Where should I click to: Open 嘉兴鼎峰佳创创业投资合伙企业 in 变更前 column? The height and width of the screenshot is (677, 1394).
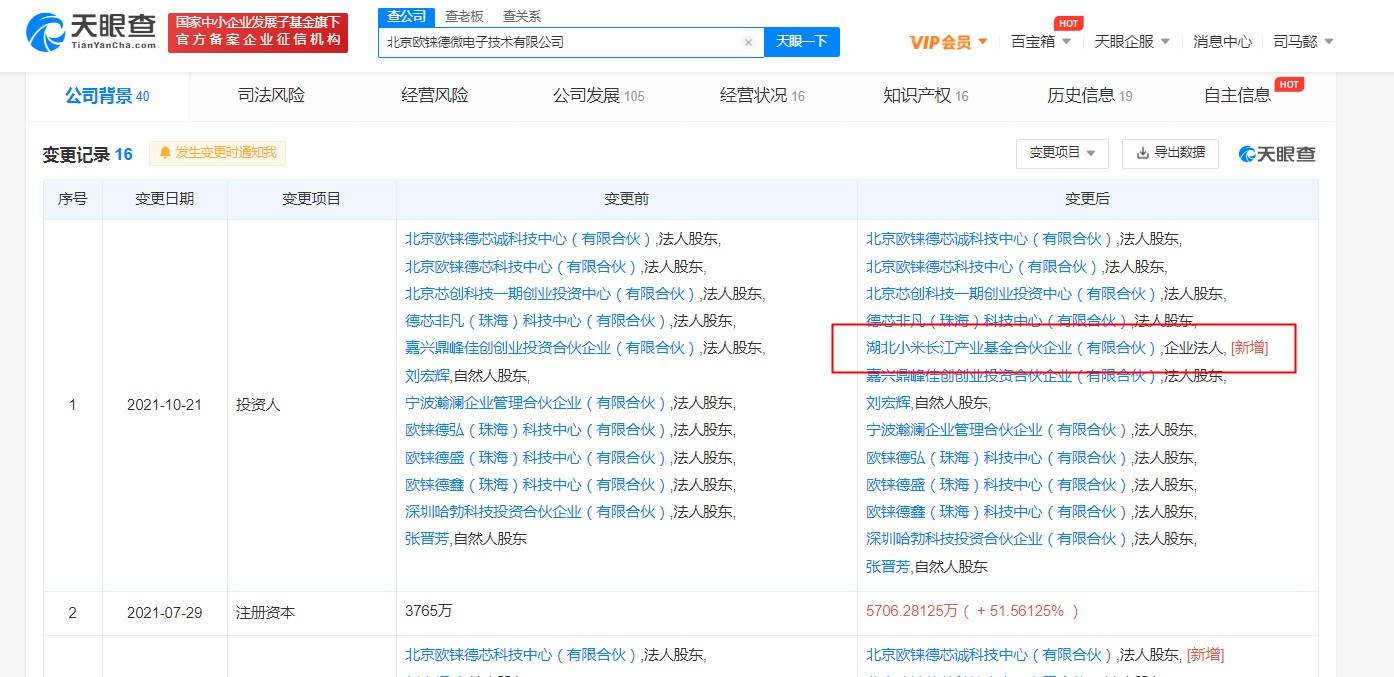[x=551, y=348]
